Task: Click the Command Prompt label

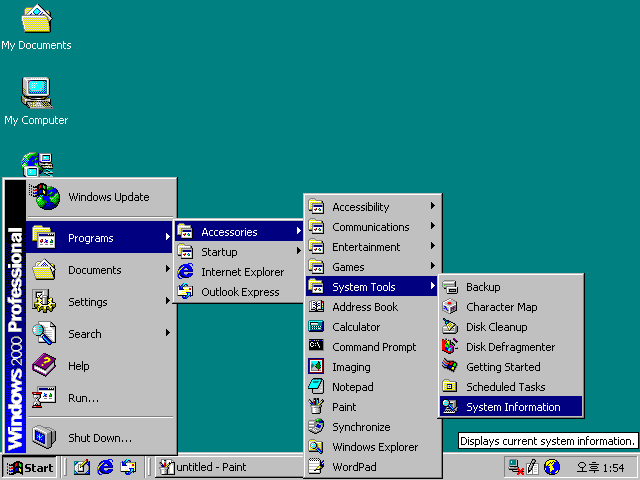Action: click(374, 347)
